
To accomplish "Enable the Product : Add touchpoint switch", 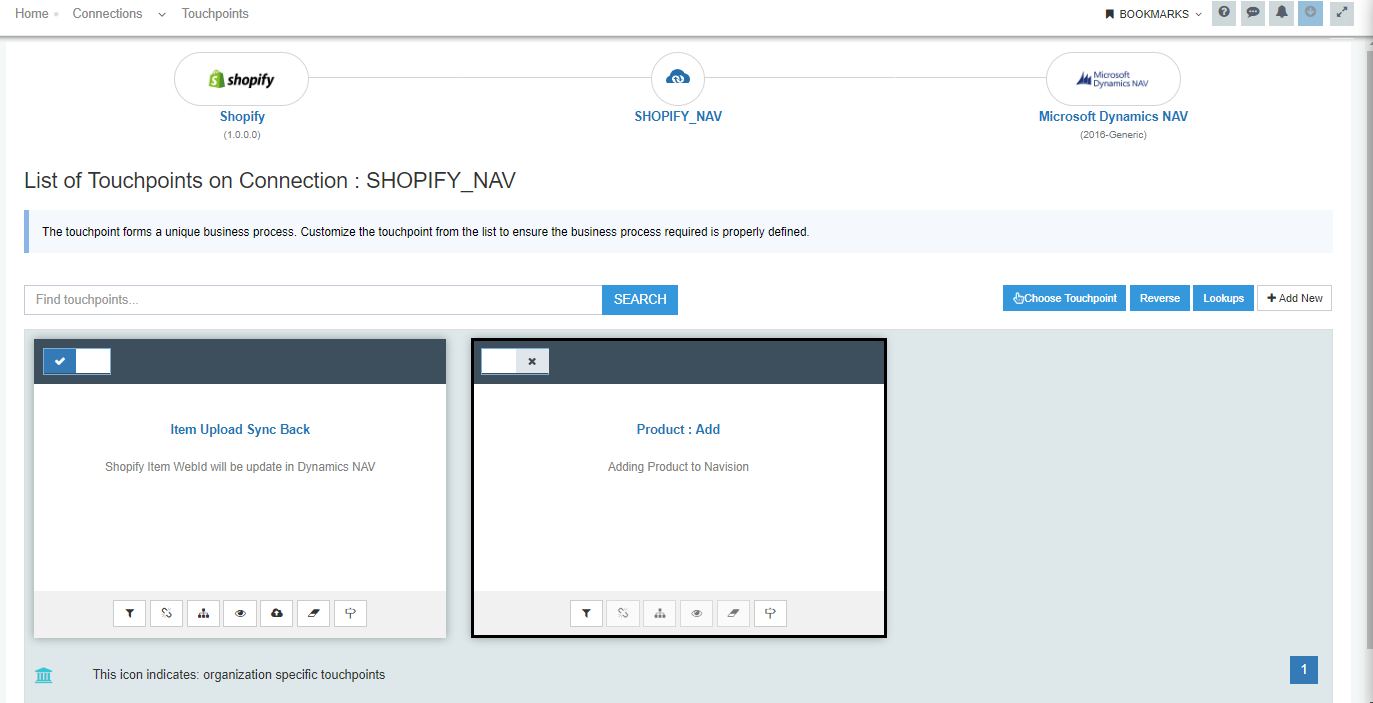I will [498, 361].
